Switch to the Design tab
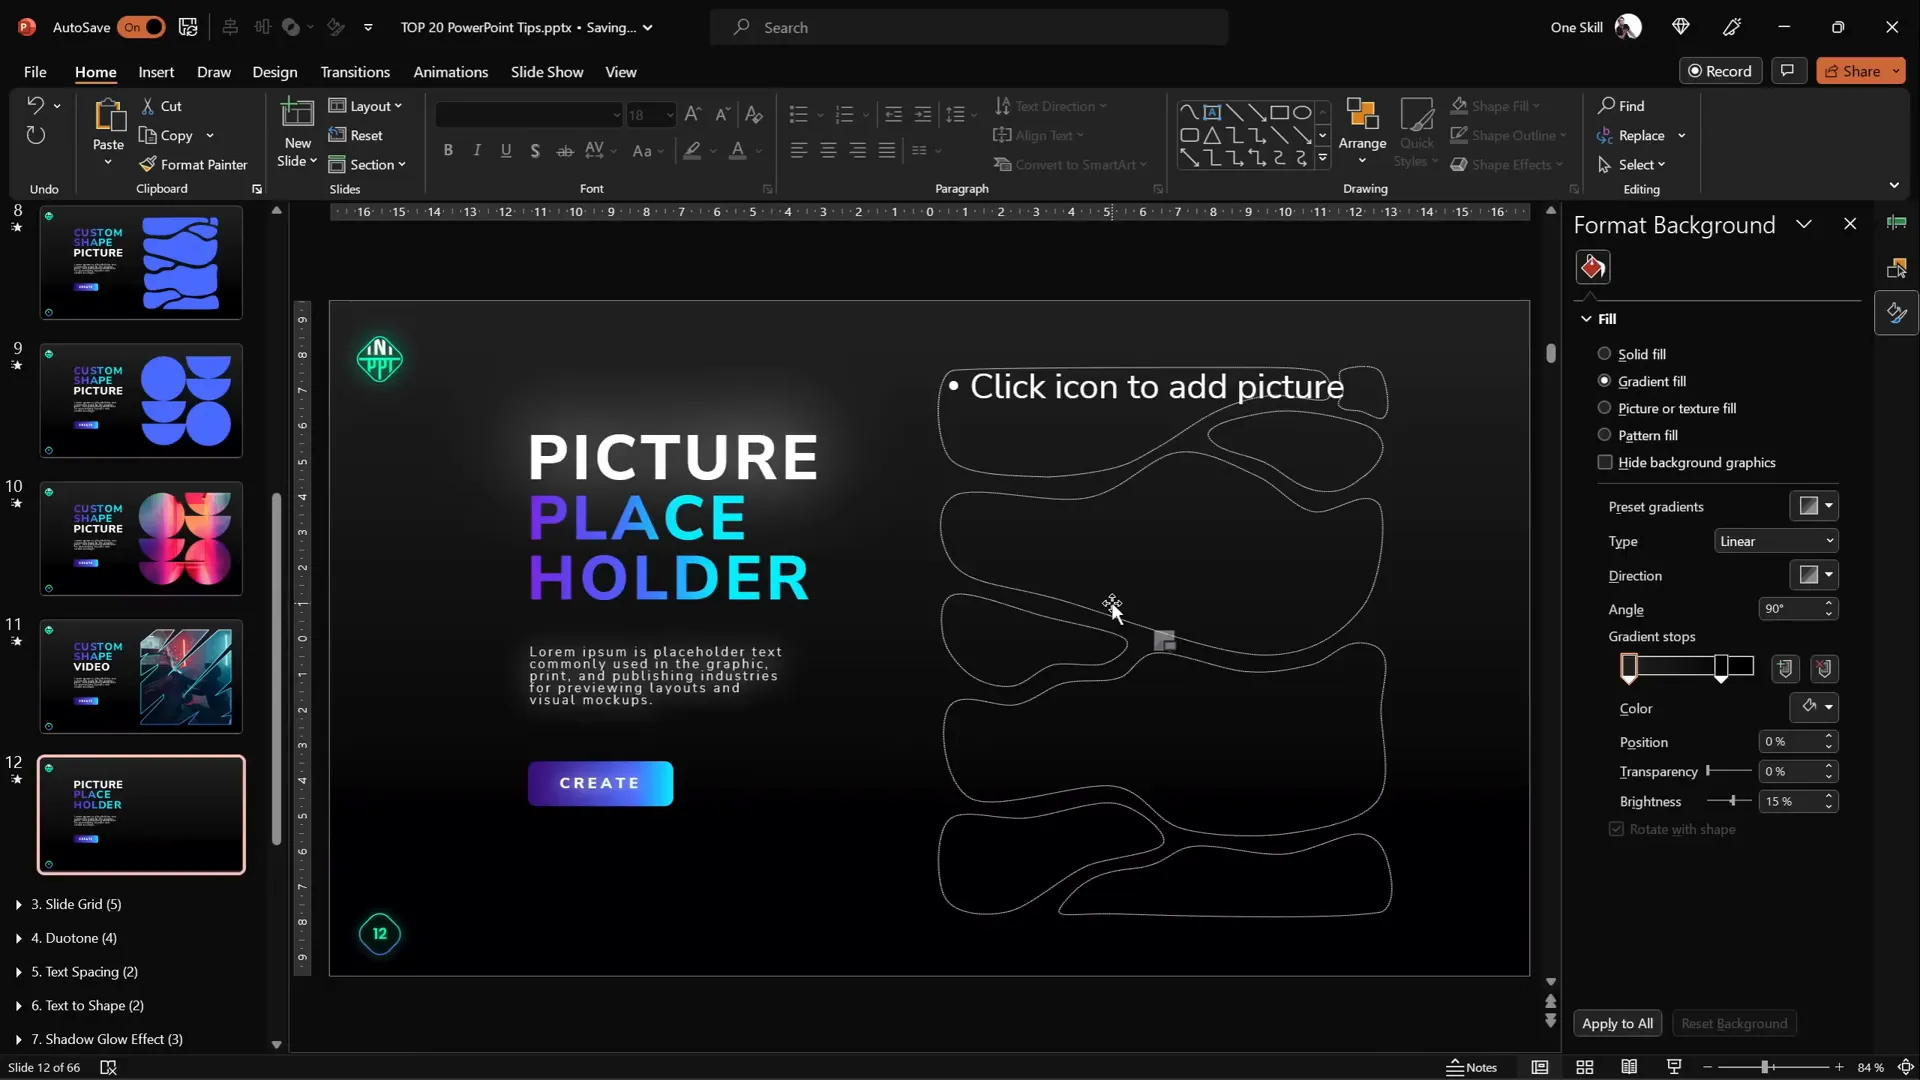 (274, 72)
